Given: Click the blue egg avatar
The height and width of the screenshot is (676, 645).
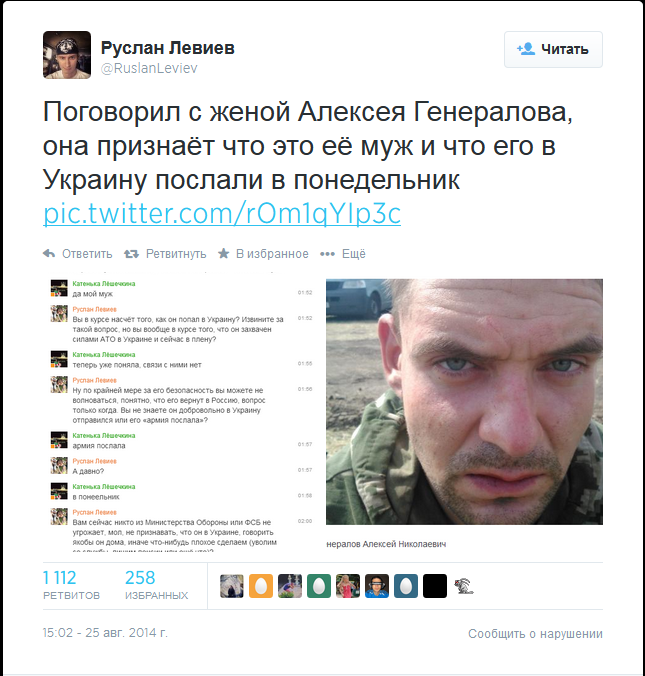Looking at the screenshot, I should tap(406, 586).
